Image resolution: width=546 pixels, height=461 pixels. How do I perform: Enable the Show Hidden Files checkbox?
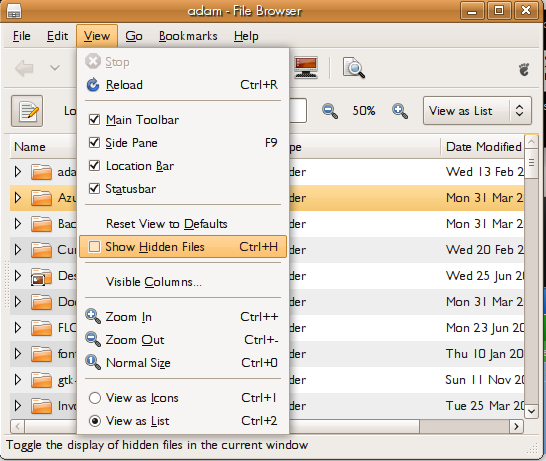pyautogui.click(x=94, y=247)
